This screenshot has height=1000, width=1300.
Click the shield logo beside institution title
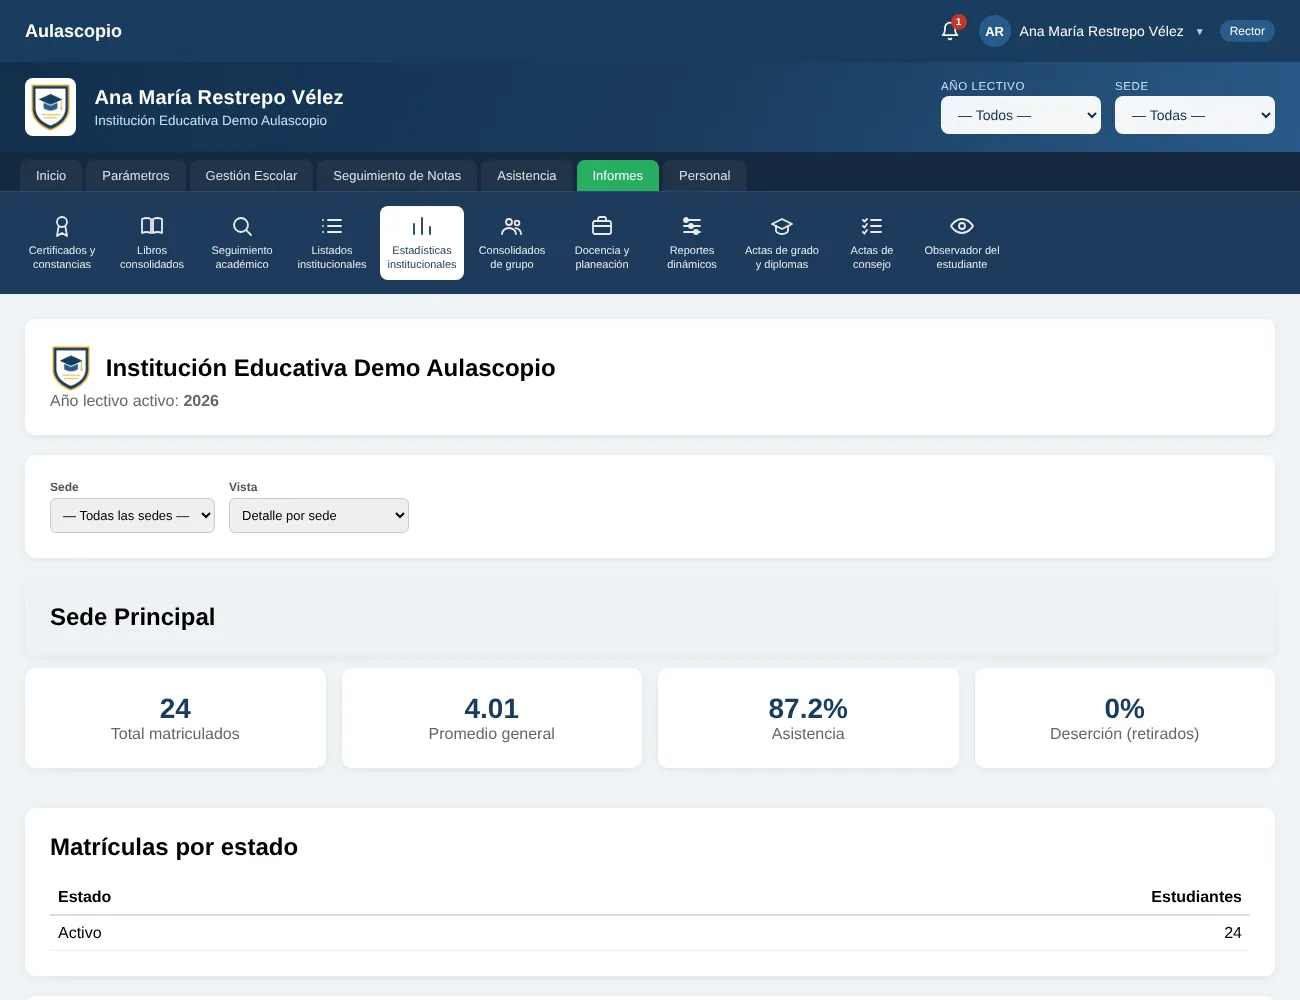[x=71, y=367]
